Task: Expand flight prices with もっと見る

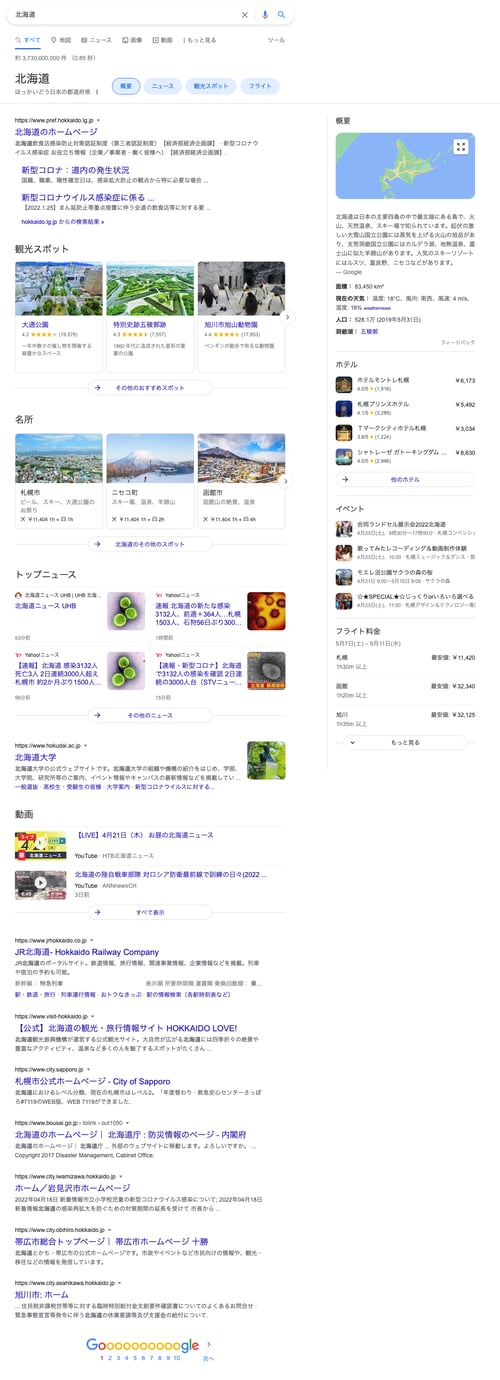Action: coord(404,743)
